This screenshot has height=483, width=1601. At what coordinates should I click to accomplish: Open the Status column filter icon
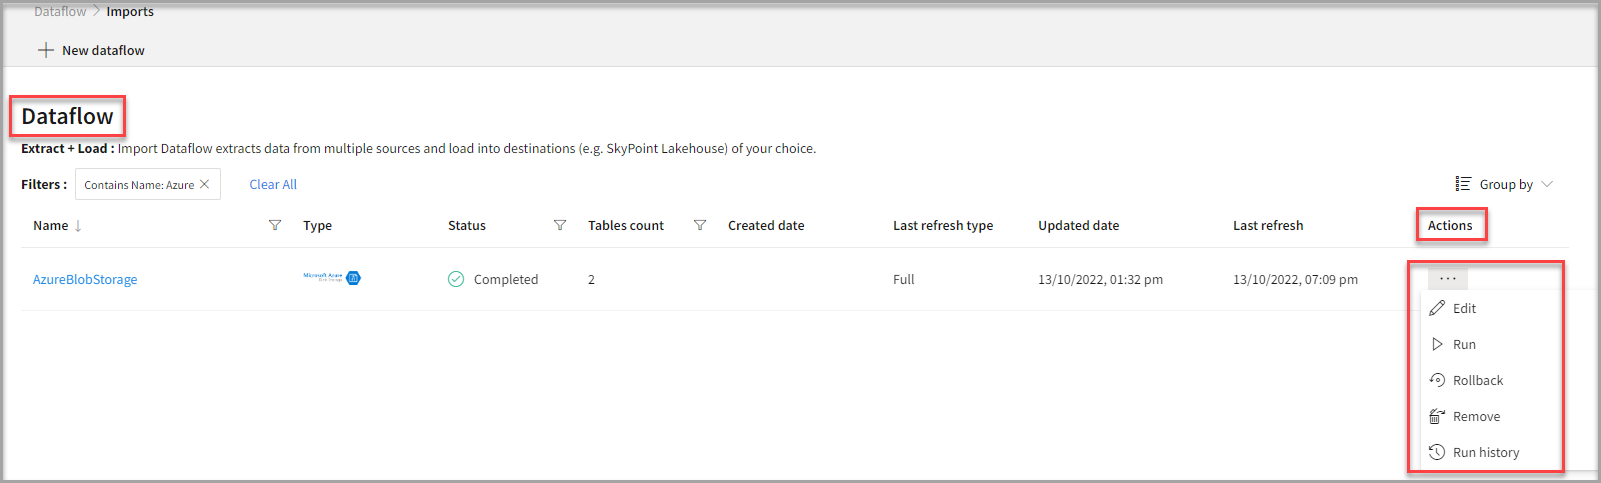pos(560,225)
